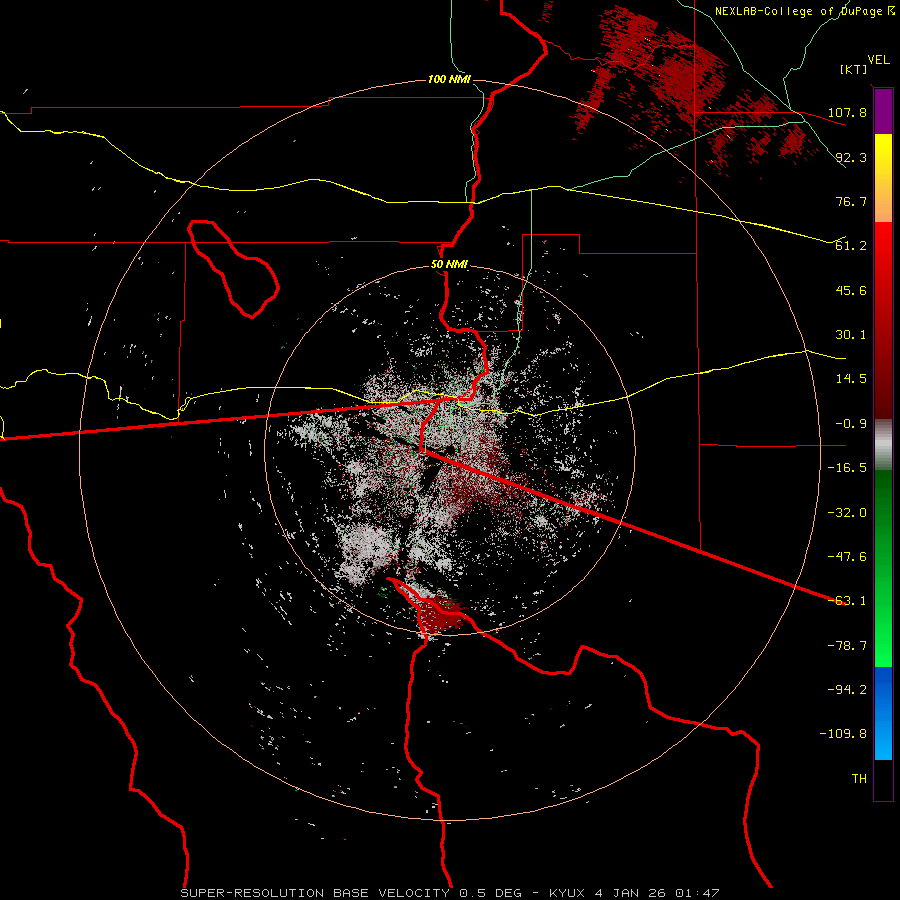Viewport: 900px width, 900px height.
Task: Pick the black TH segment of the color bar
Action: [x=883, y=780]
